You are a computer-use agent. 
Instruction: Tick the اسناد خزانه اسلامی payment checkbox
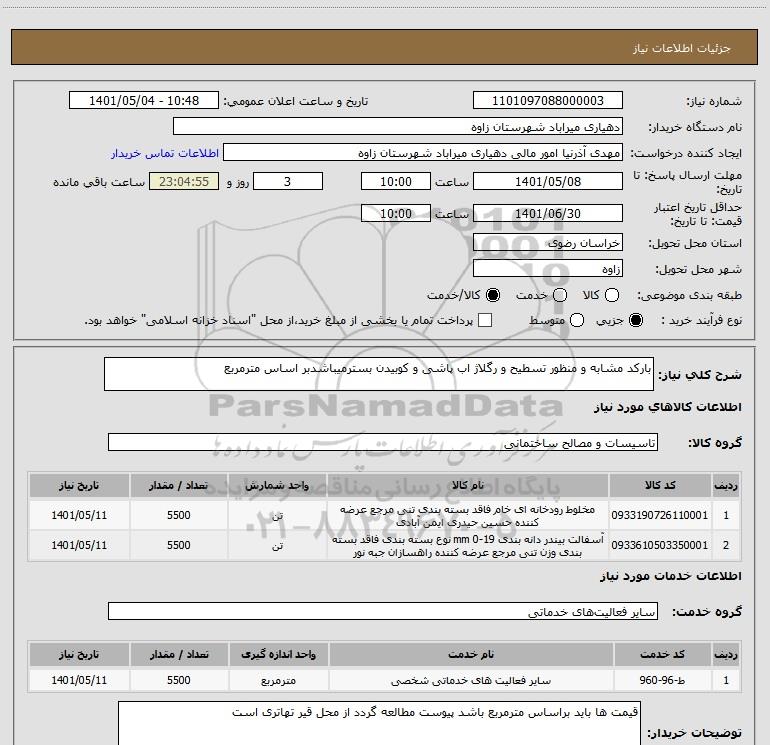[485, 320]
